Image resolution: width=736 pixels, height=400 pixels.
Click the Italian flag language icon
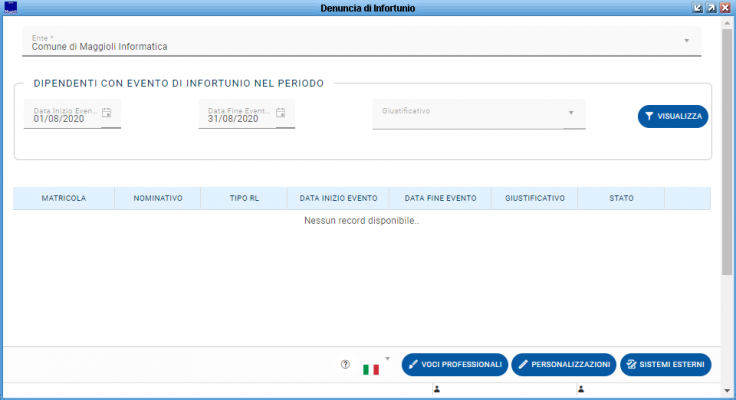pyautogui.click(x=371, y=369)
